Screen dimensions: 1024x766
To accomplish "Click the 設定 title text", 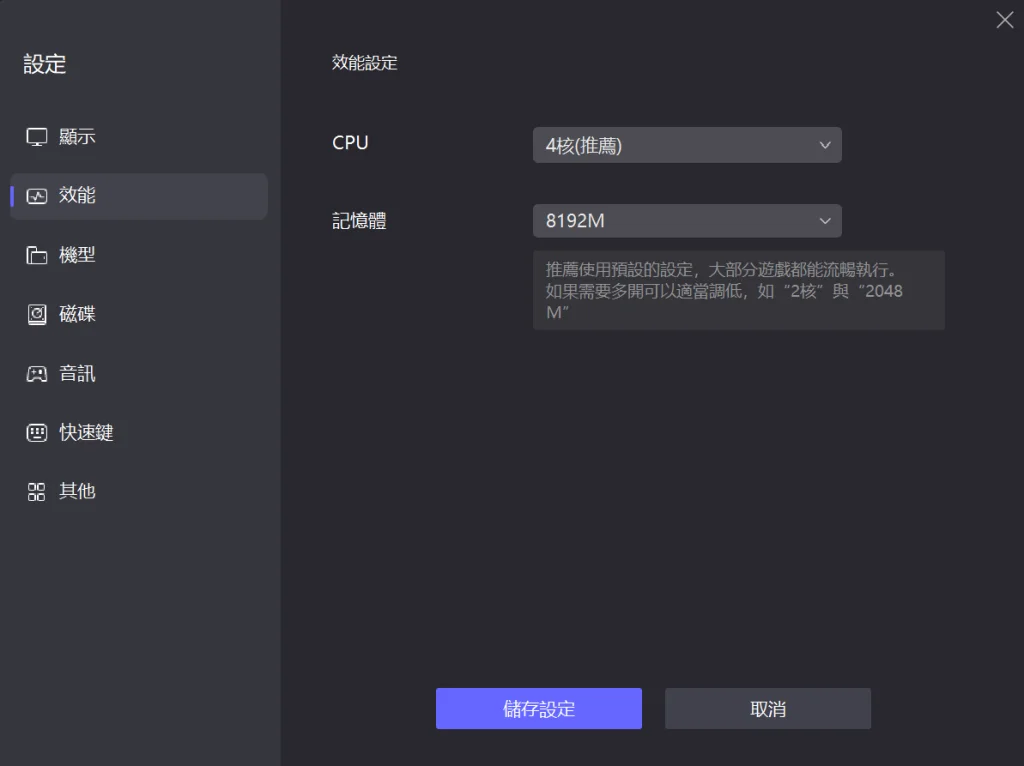I will click(x=44, y=64).
